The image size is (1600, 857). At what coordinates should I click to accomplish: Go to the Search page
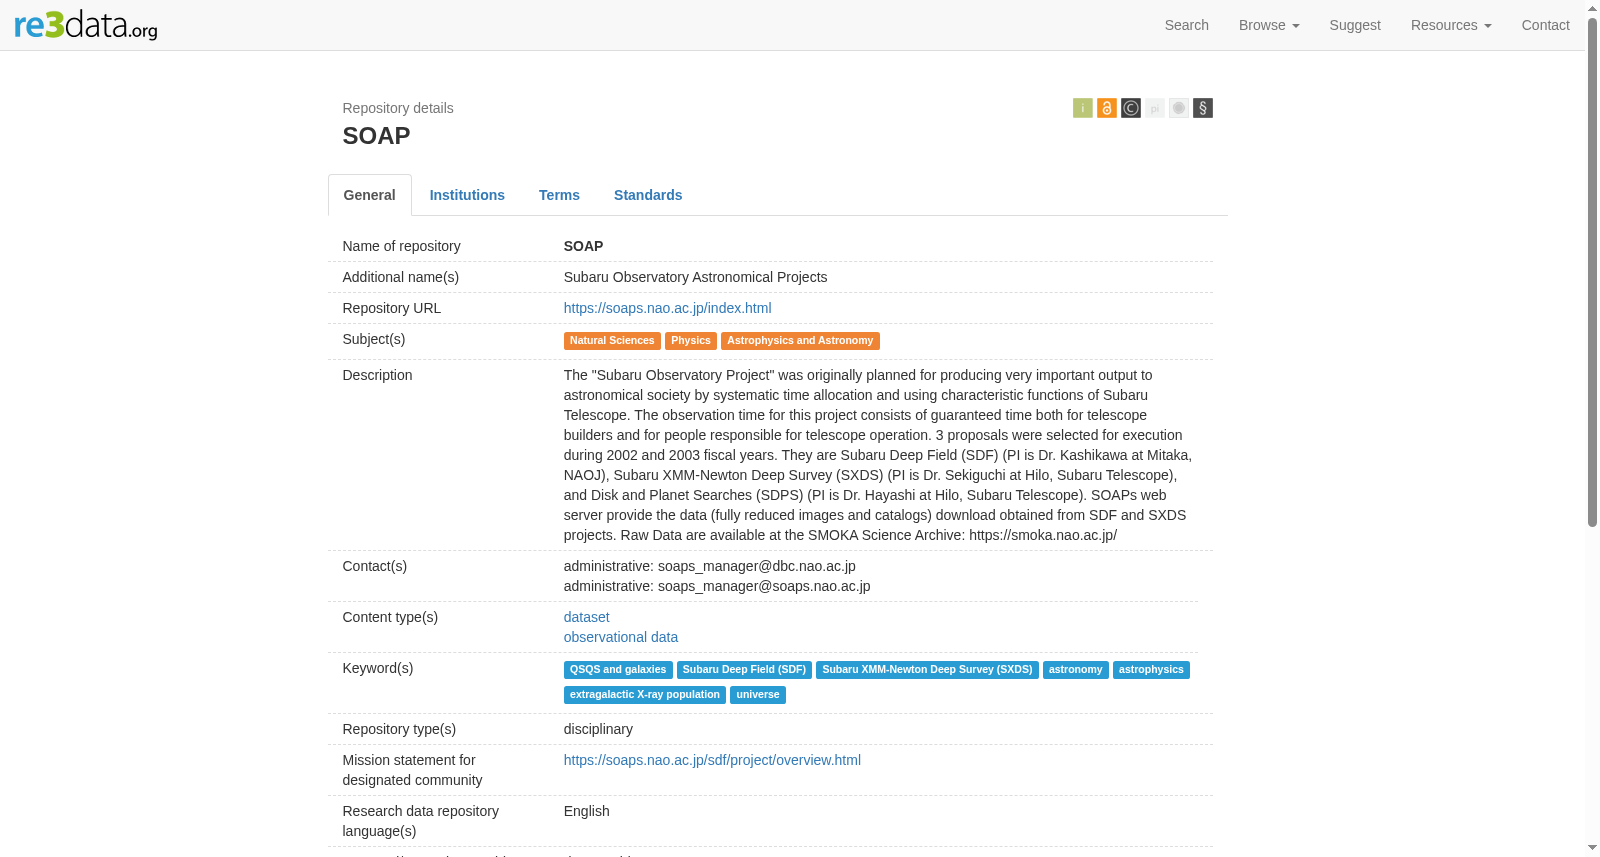1187,25
